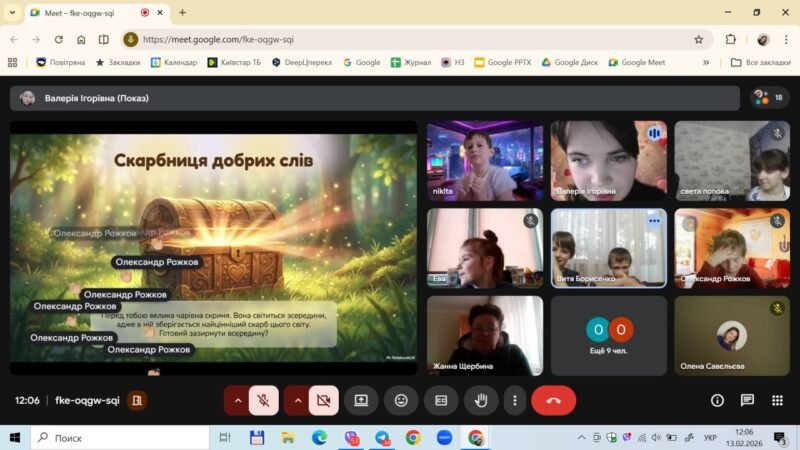Expand audio settings arrow next to microphone
Screen dimensions: 800x450
pyautogui.click(x=237, y=400)
